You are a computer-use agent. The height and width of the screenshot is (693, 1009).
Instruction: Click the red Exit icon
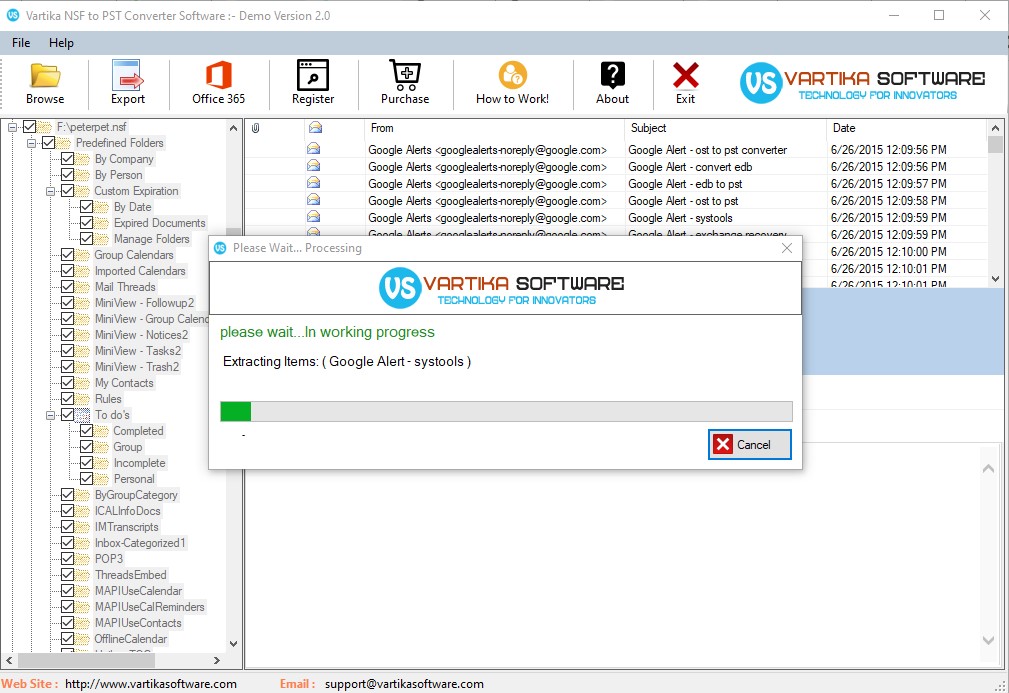click(685, 75)
